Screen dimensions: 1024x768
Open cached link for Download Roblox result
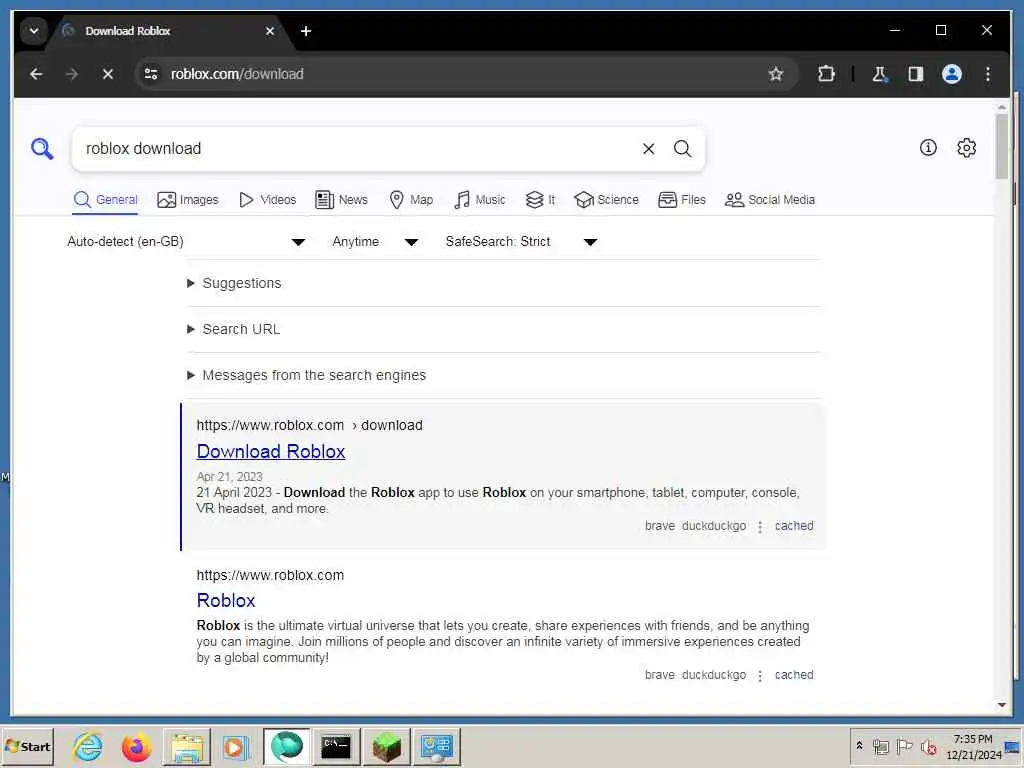point(794,526)
